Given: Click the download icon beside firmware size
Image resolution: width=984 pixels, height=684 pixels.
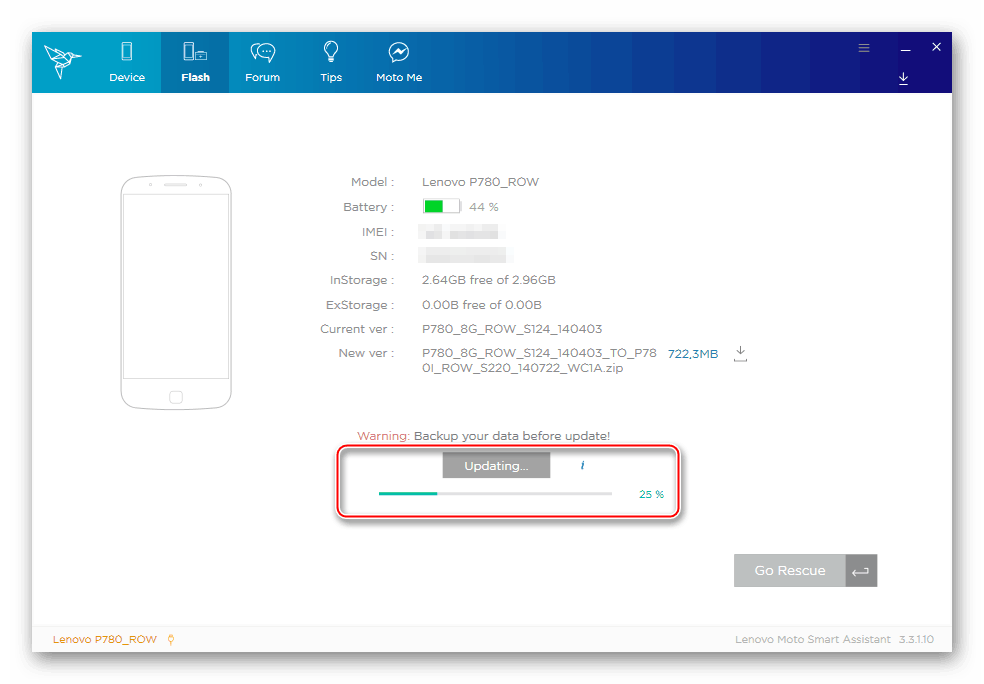Looking at the screenshot, I should coord(740,354).
